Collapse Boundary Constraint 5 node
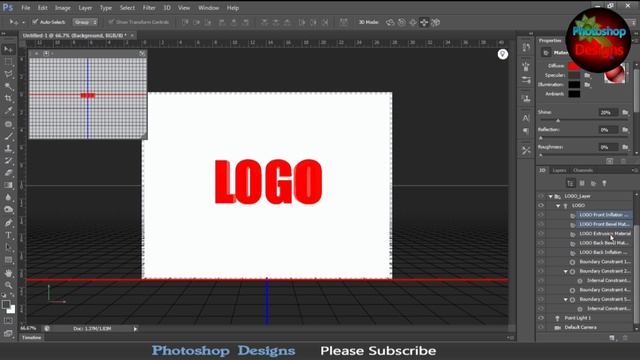Viewport: 640px width, 360px height. (566, 300)
